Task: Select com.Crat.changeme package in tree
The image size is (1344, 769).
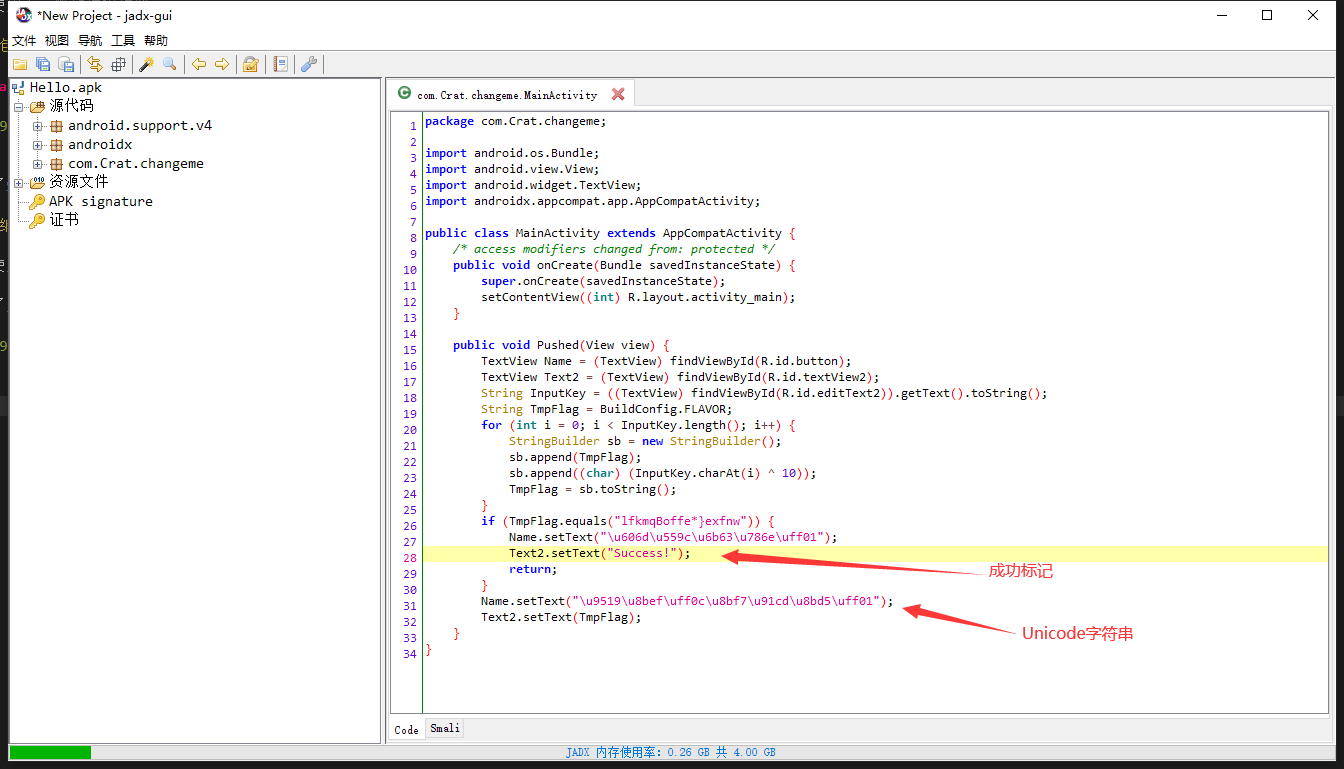Action: coord(136,164)
